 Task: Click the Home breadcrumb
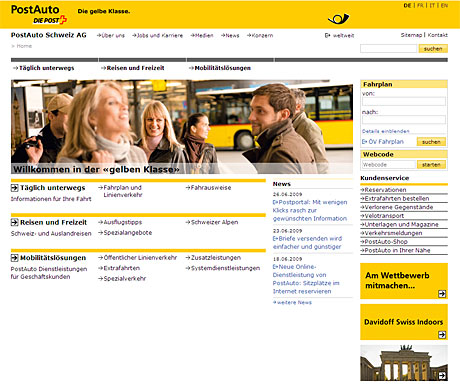tap(24, 46)
